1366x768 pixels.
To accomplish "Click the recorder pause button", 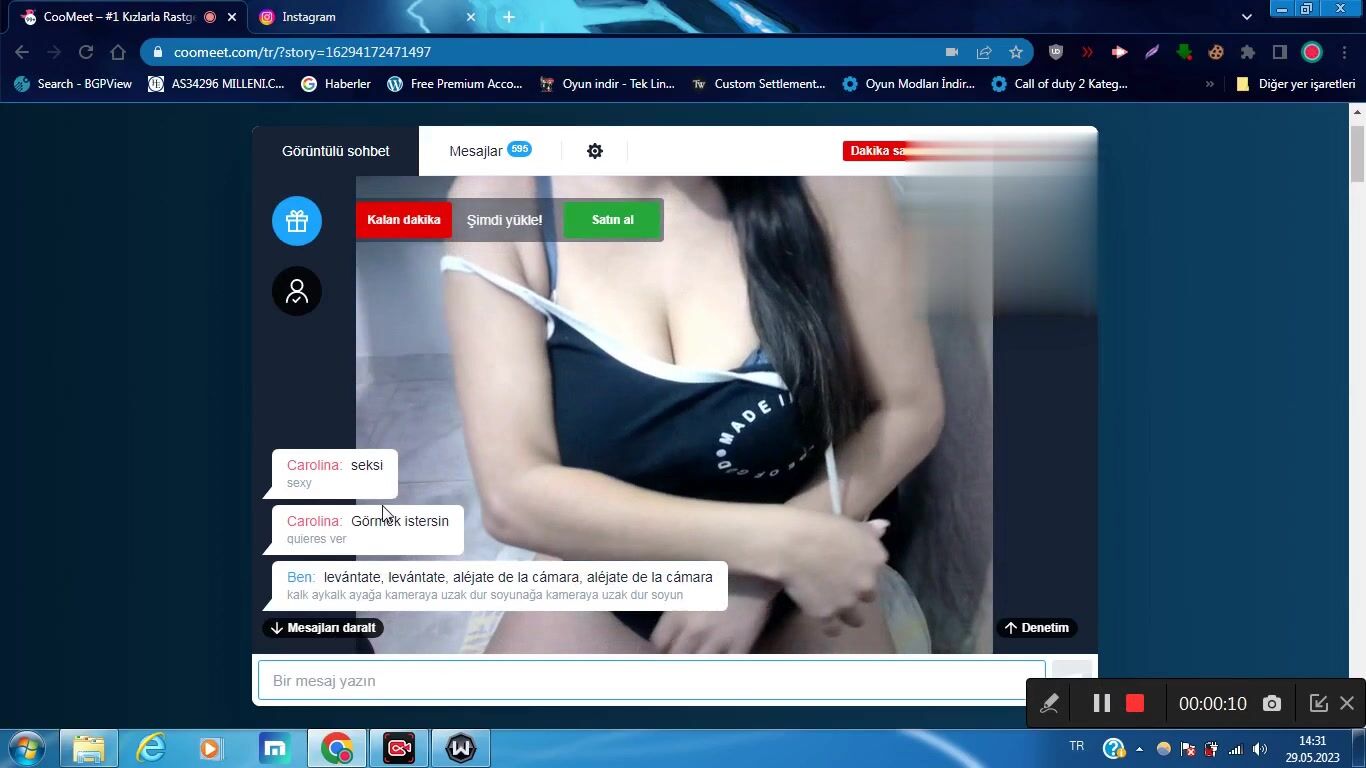I will click(x=1101, y=703).
